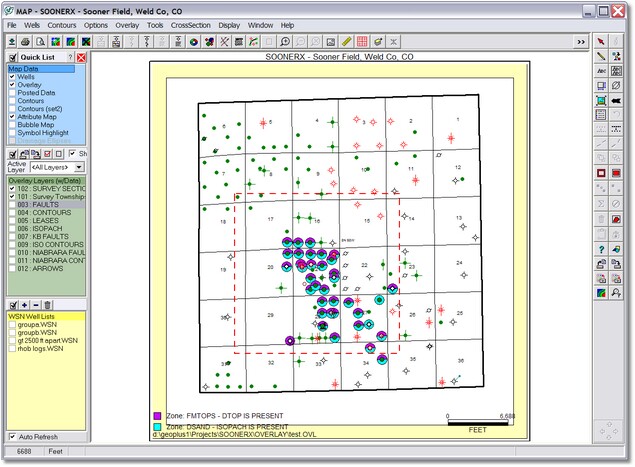Click the zoom magnifier icon in toolbar
The height and width of the screenshot is (467, 635).
click(x=285, y=42)
